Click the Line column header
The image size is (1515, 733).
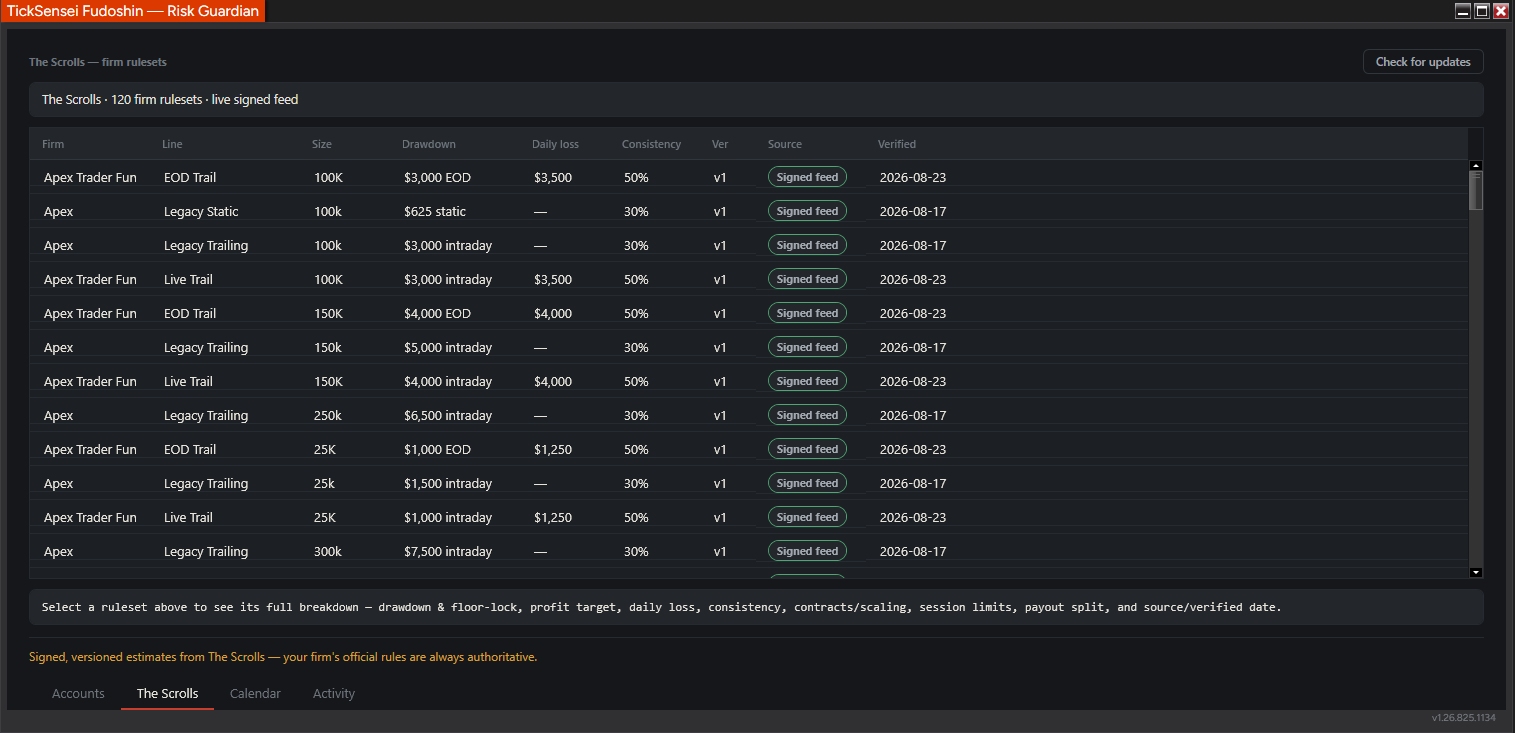click(x=172, y=144)
